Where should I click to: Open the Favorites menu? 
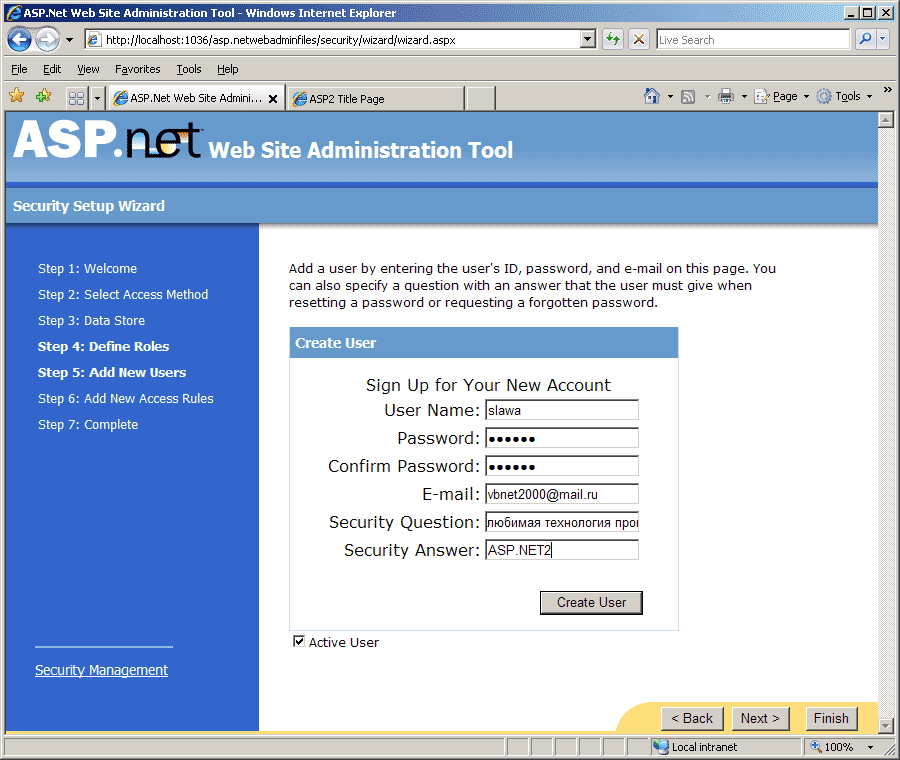(x=138, y=69)
